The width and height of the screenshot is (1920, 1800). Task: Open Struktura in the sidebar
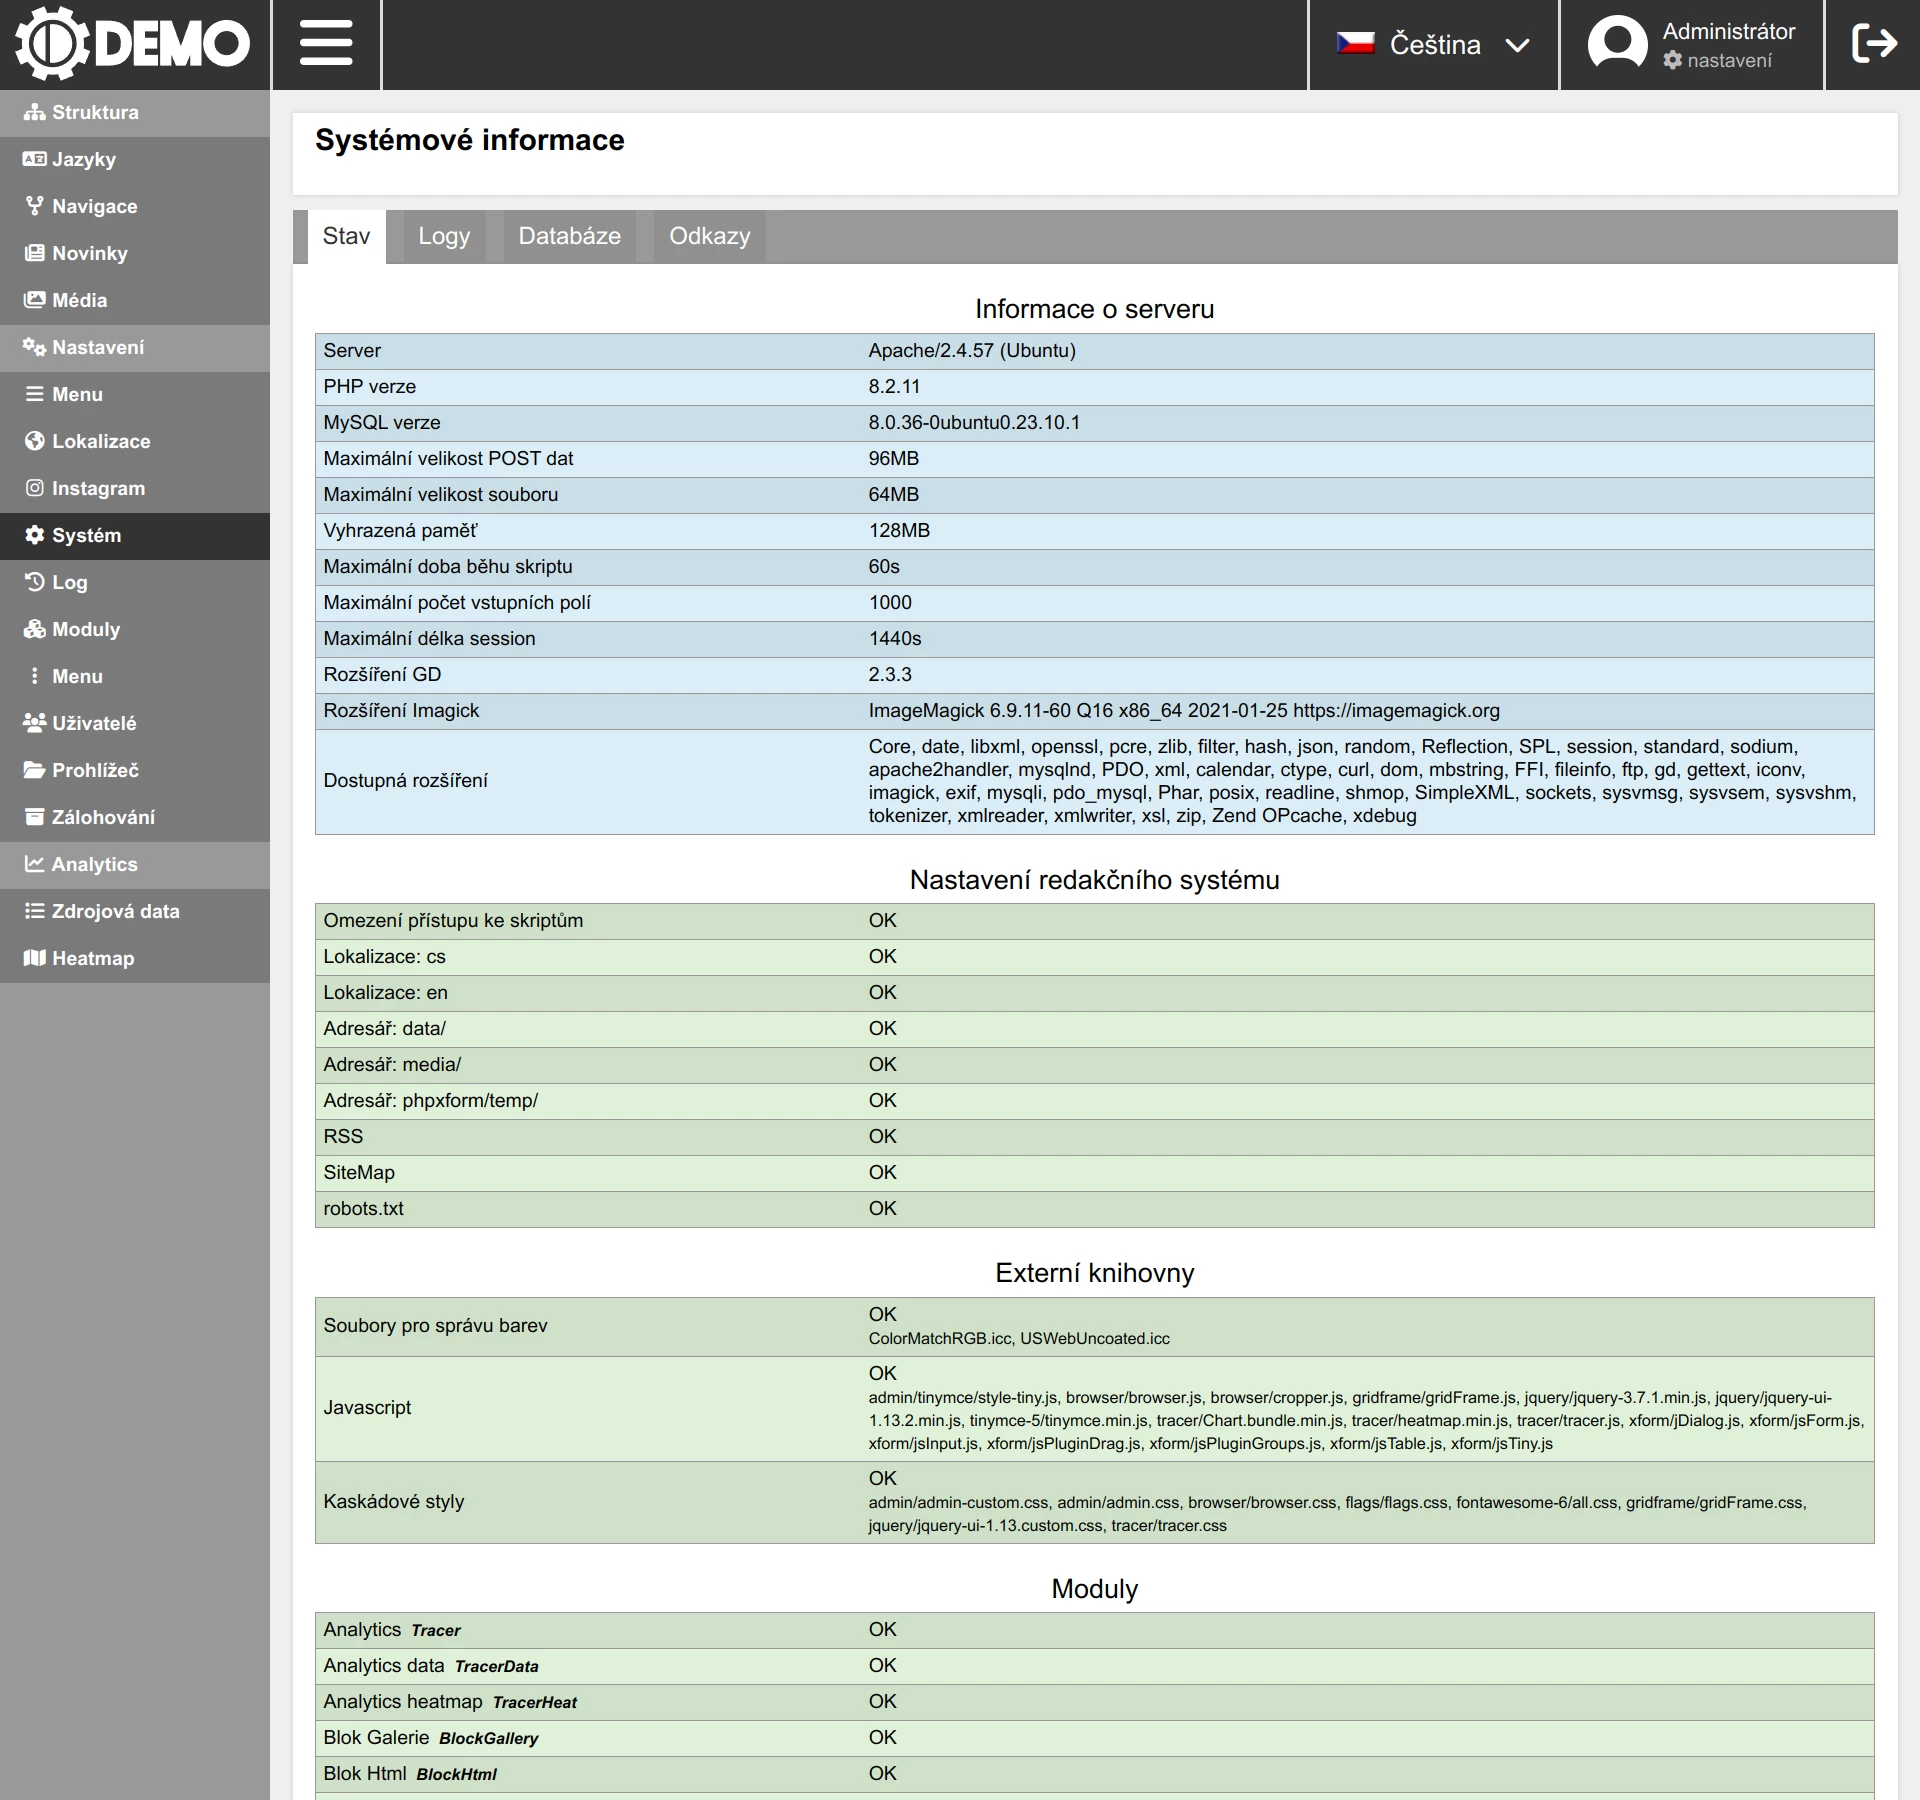(95, 112)
